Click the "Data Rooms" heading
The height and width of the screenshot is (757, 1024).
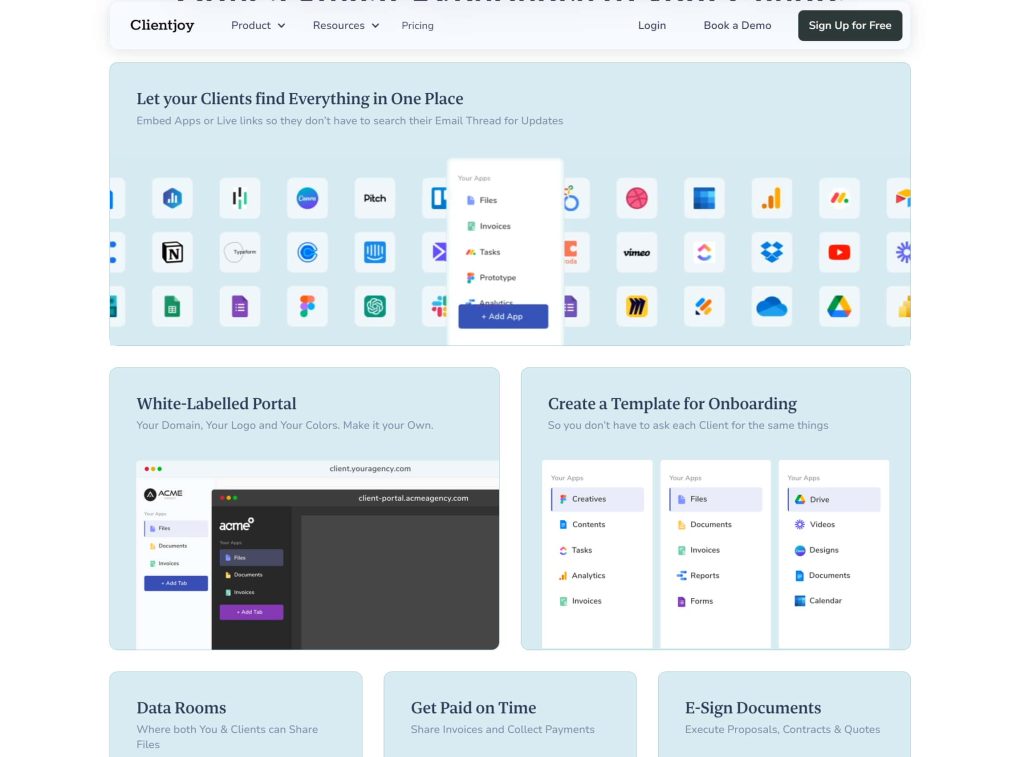[181, 708]
